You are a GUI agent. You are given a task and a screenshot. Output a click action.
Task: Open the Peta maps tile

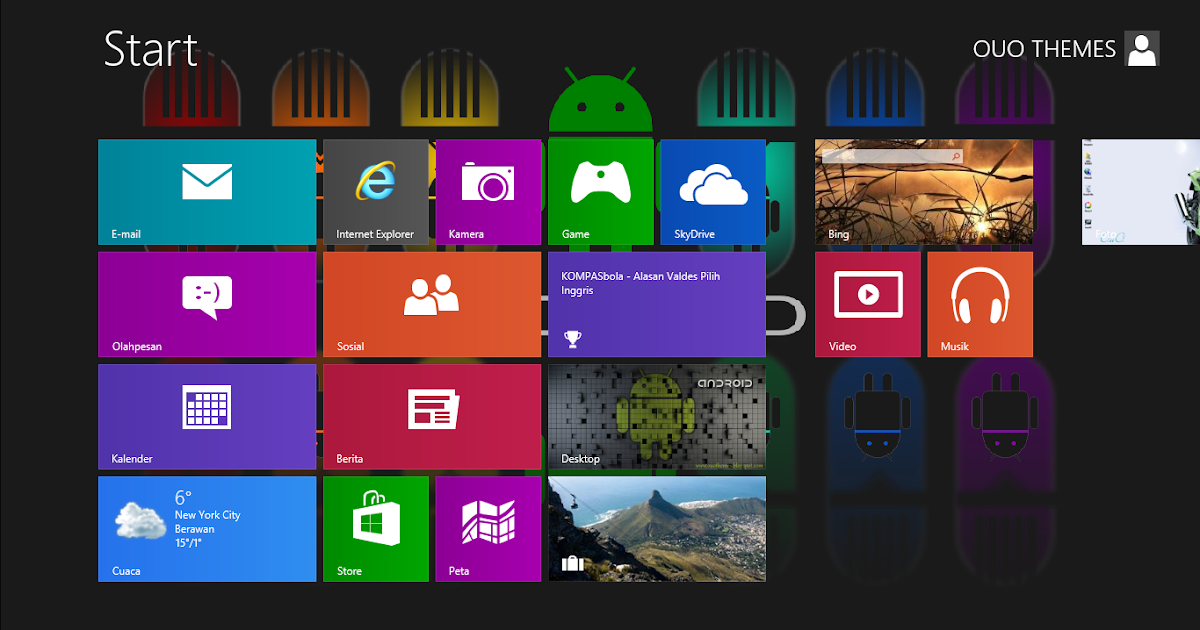point(488,529)
